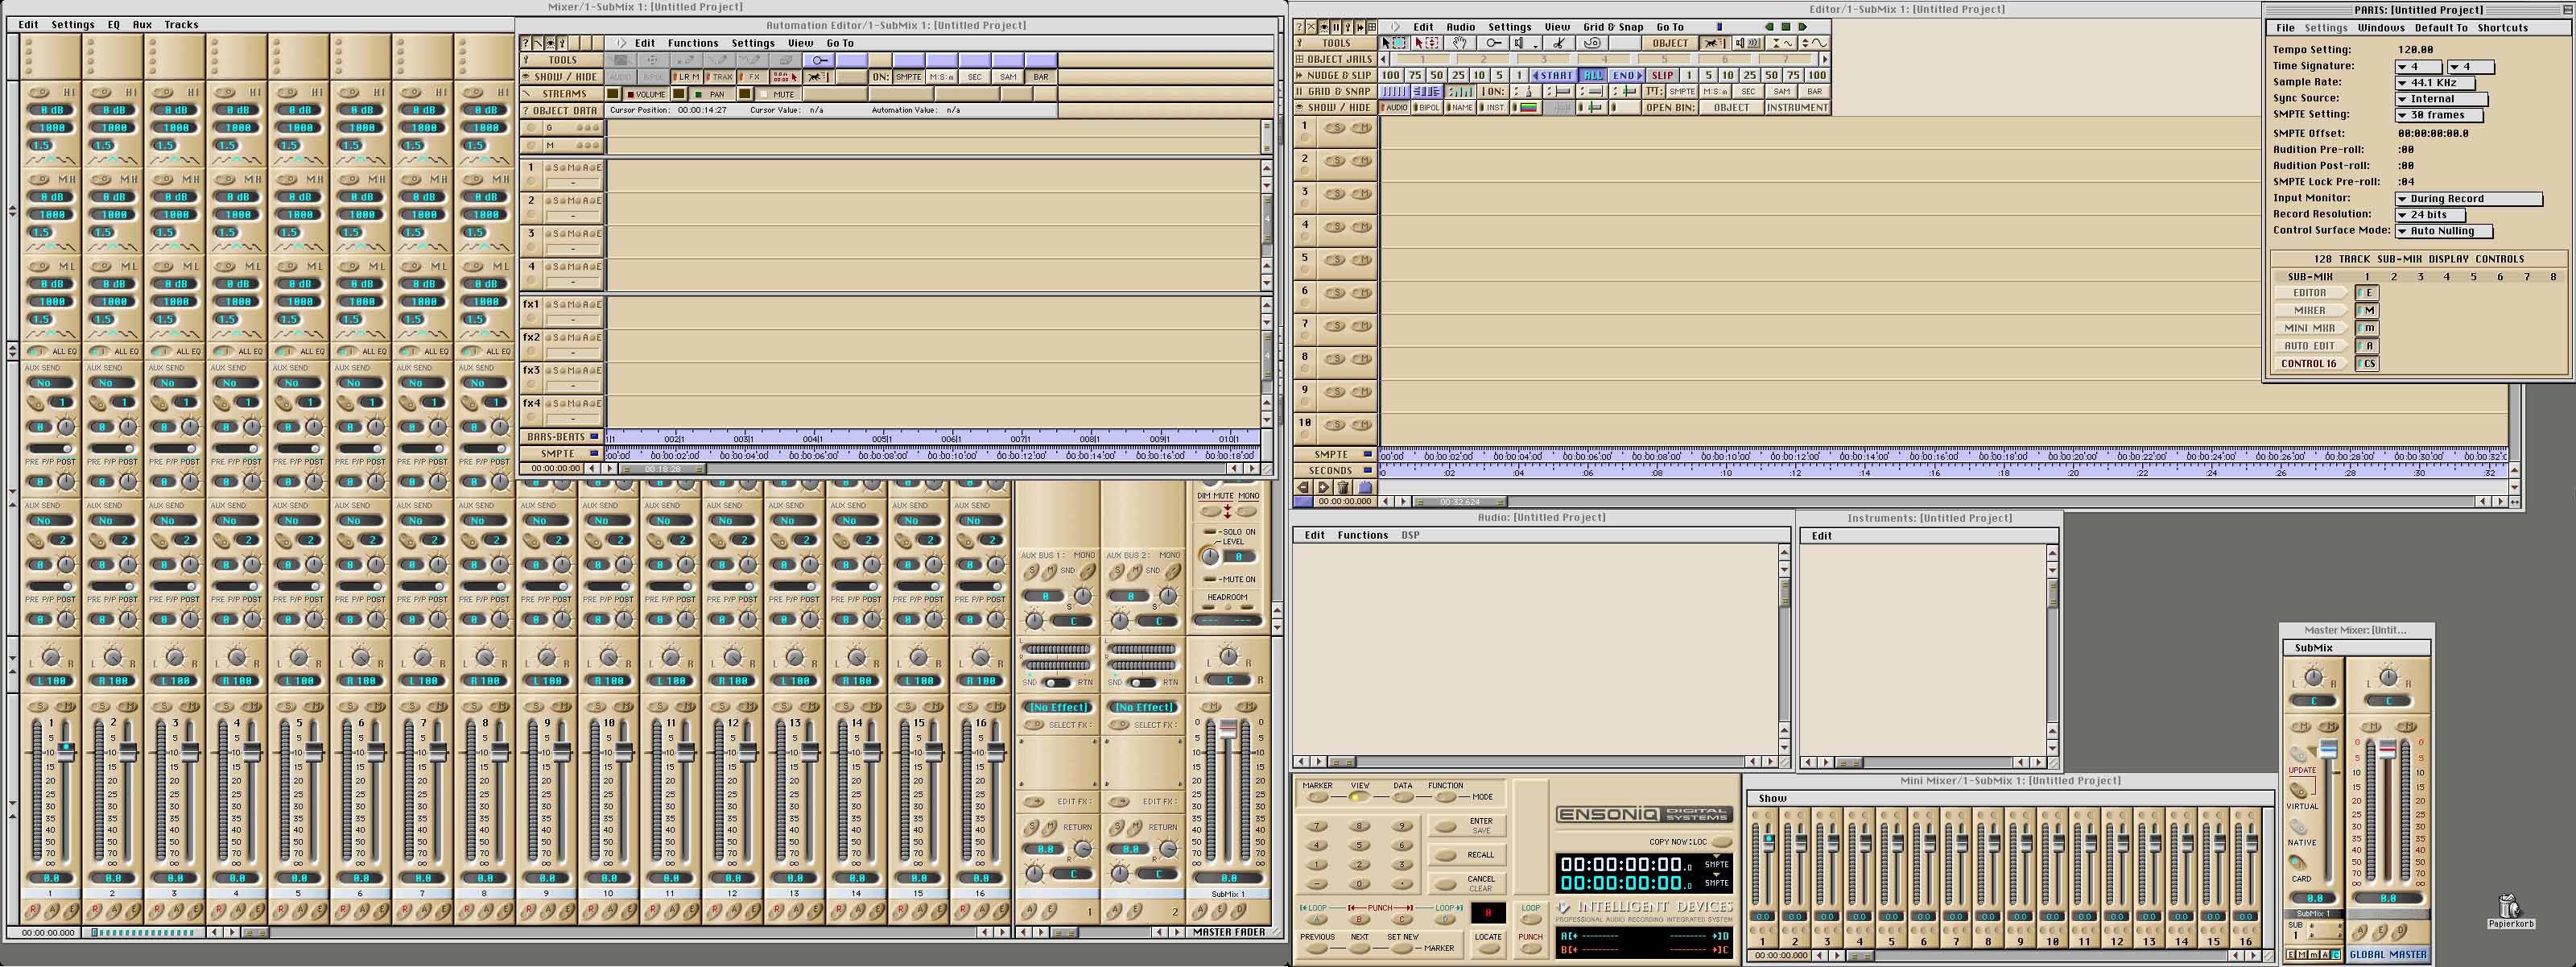Image resolution: width=2576 pixels, height=967 pixels.
Task: Open the Sync Source Internal dropdown
Action: [2441, 99]
